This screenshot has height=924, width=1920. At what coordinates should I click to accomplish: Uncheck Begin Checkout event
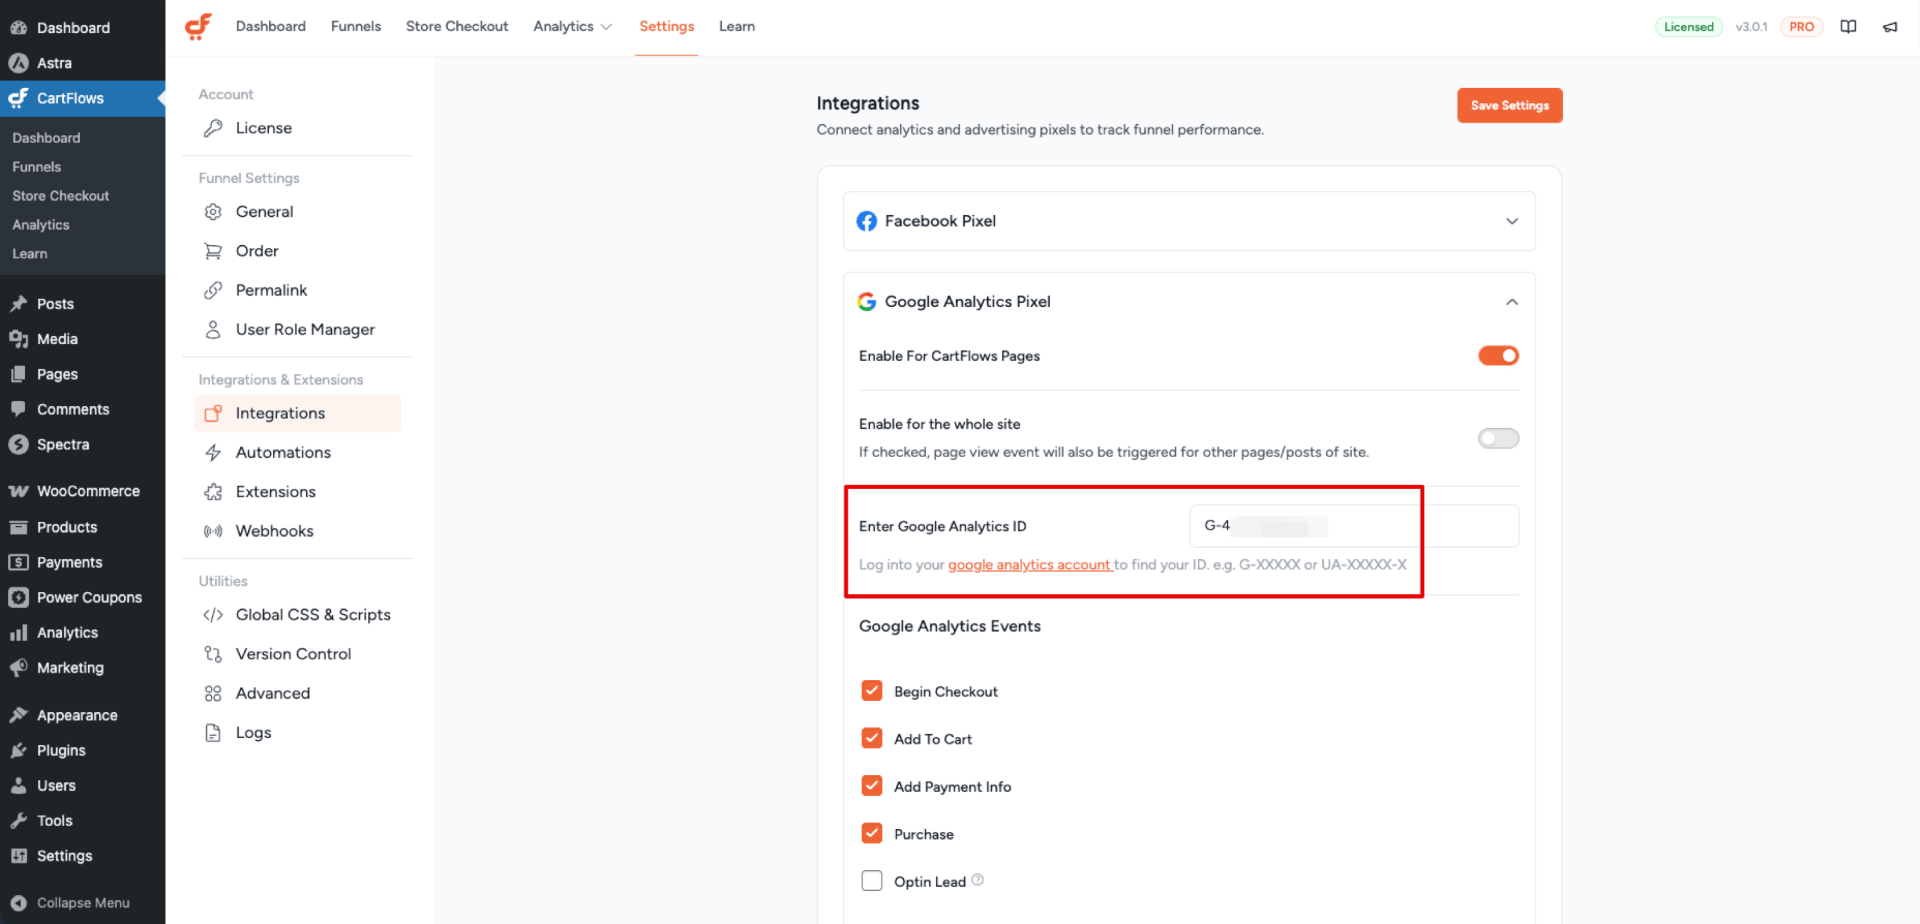(x=872, y=691)
